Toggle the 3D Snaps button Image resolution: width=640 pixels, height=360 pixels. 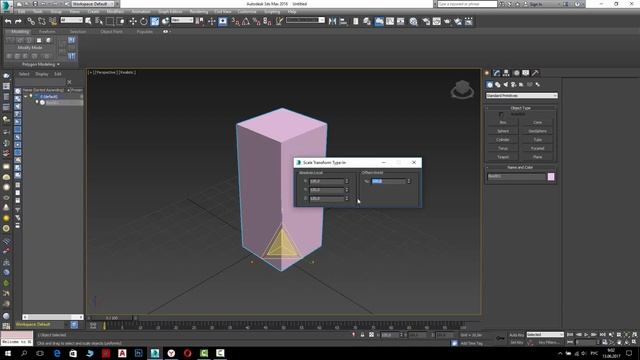235,21
